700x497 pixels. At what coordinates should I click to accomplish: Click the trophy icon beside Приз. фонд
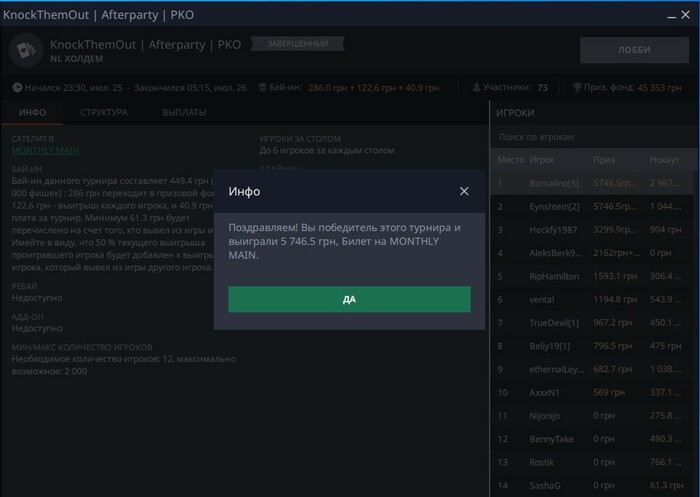tap(577, 87)
